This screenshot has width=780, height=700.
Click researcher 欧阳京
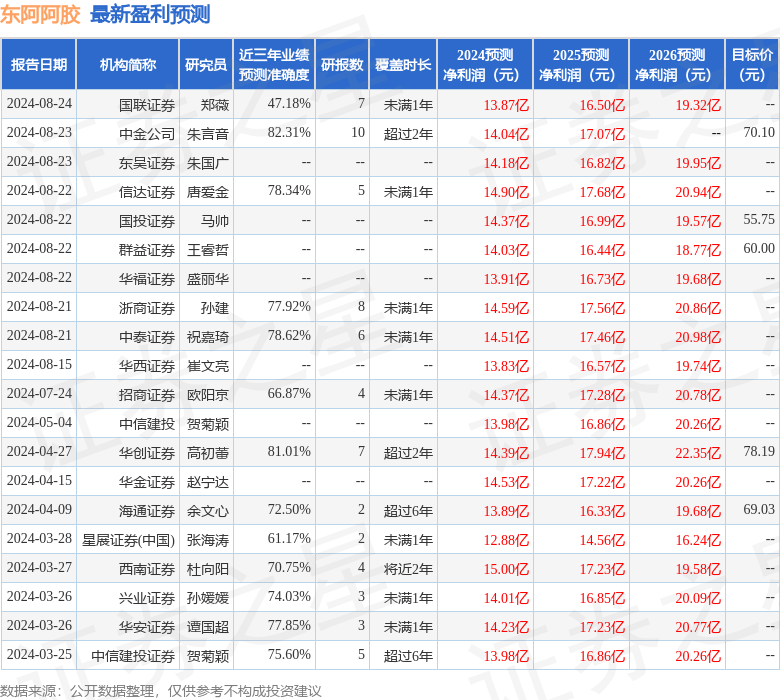[208, 395]
